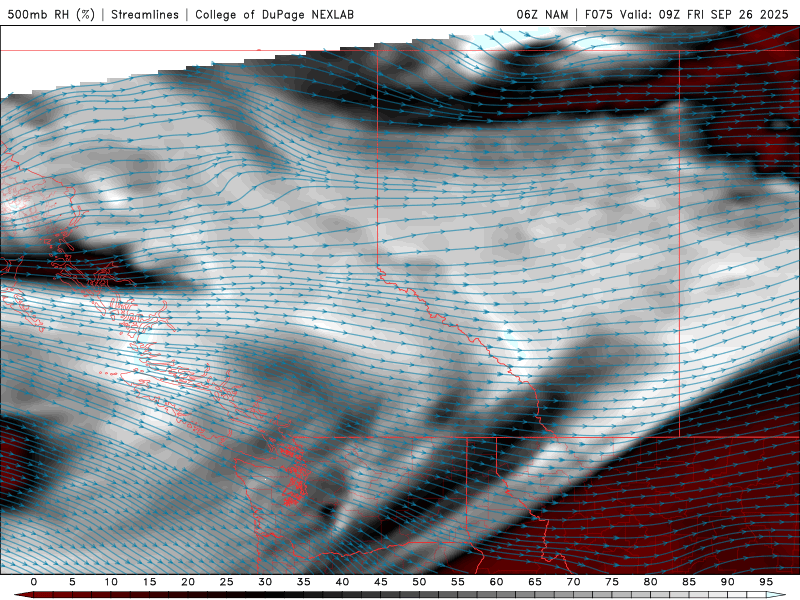Click the "5" value on the colorbar scale
This screenshot has height=600, width=800.
[72, 582]
